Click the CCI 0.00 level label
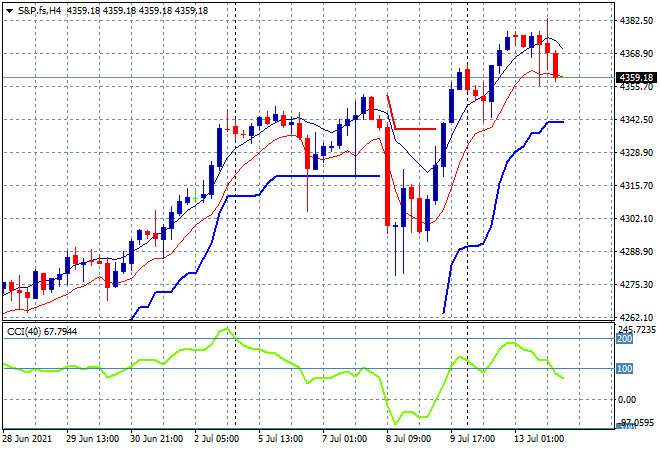Image resolution: width=660 pixels, height=450 pixels. (627, 399)
